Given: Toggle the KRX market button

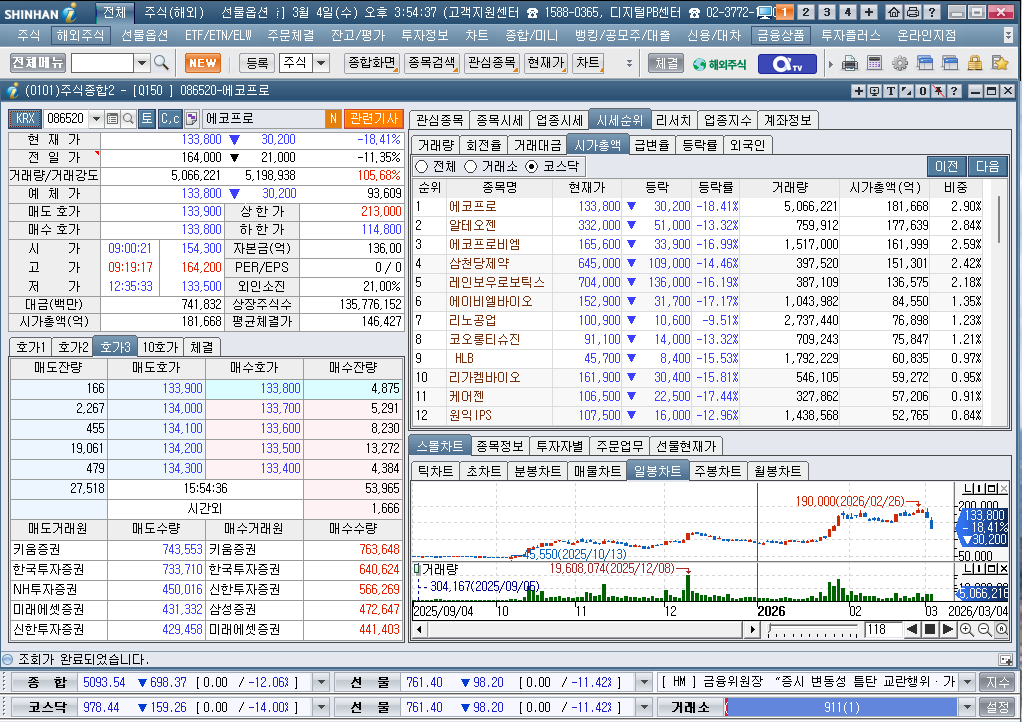Looking at the screenshot, I should (x=25, y=119).
